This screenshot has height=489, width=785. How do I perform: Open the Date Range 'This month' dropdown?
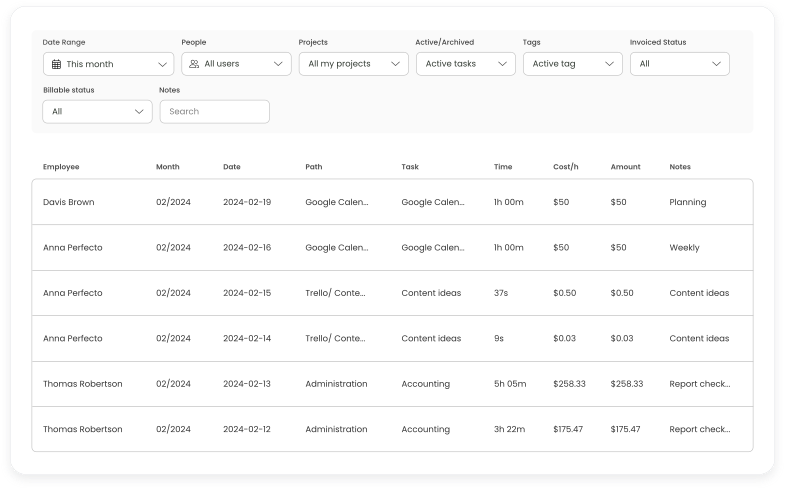[x=108, y=64]
